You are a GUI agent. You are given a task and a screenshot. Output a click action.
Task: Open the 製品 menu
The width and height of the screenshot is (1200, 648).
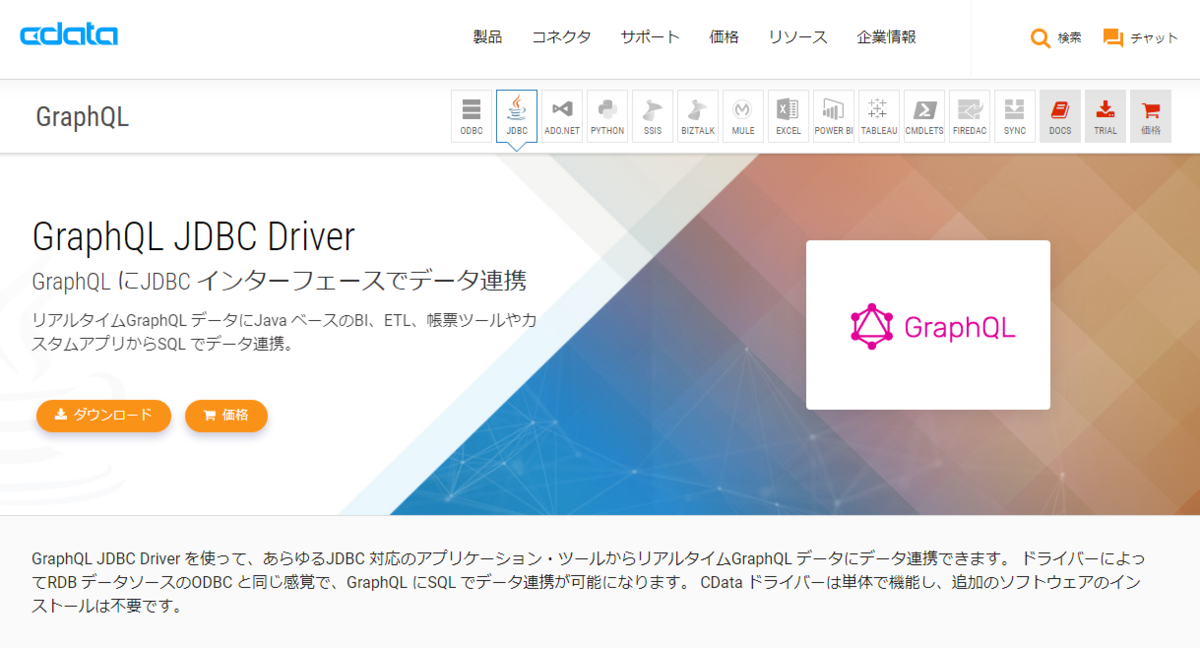(x=487, y=37)
